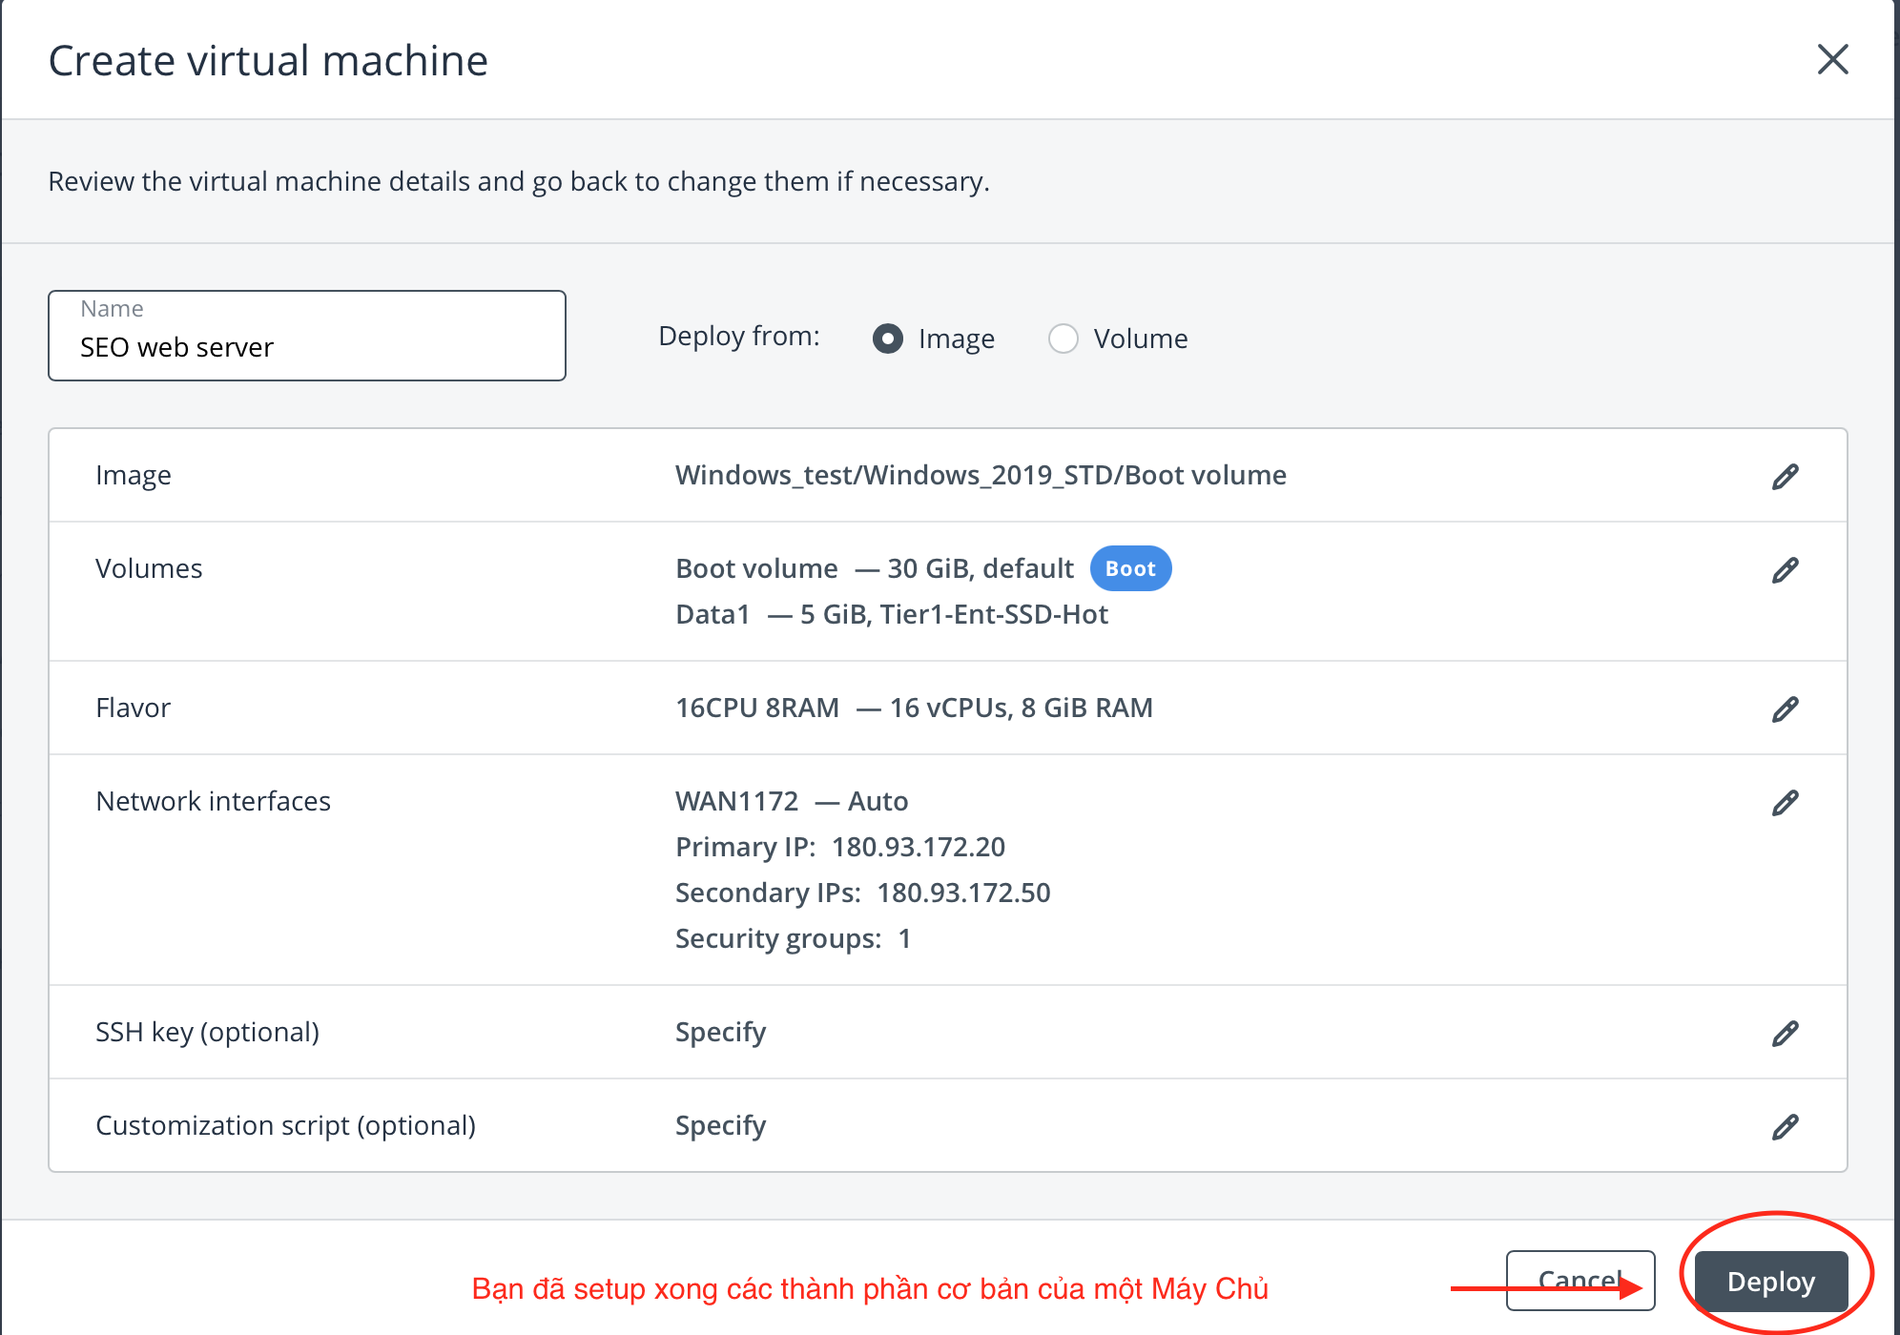Select the Image deploy option

(887, 339)
